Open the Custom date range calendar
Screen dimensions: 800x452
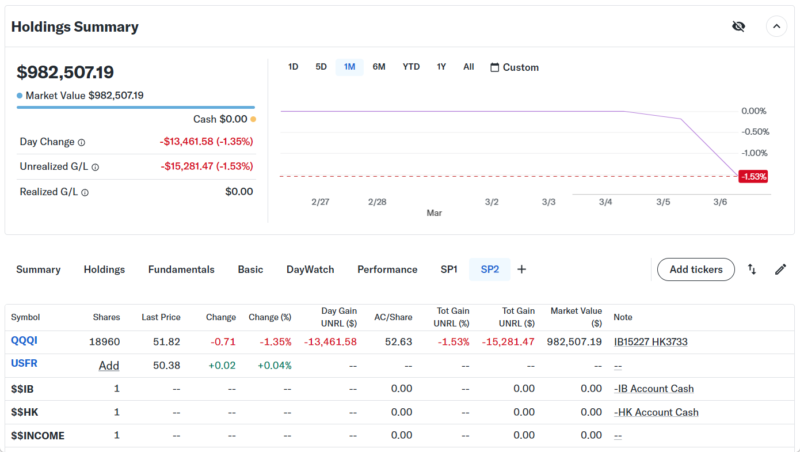(514, 67)
